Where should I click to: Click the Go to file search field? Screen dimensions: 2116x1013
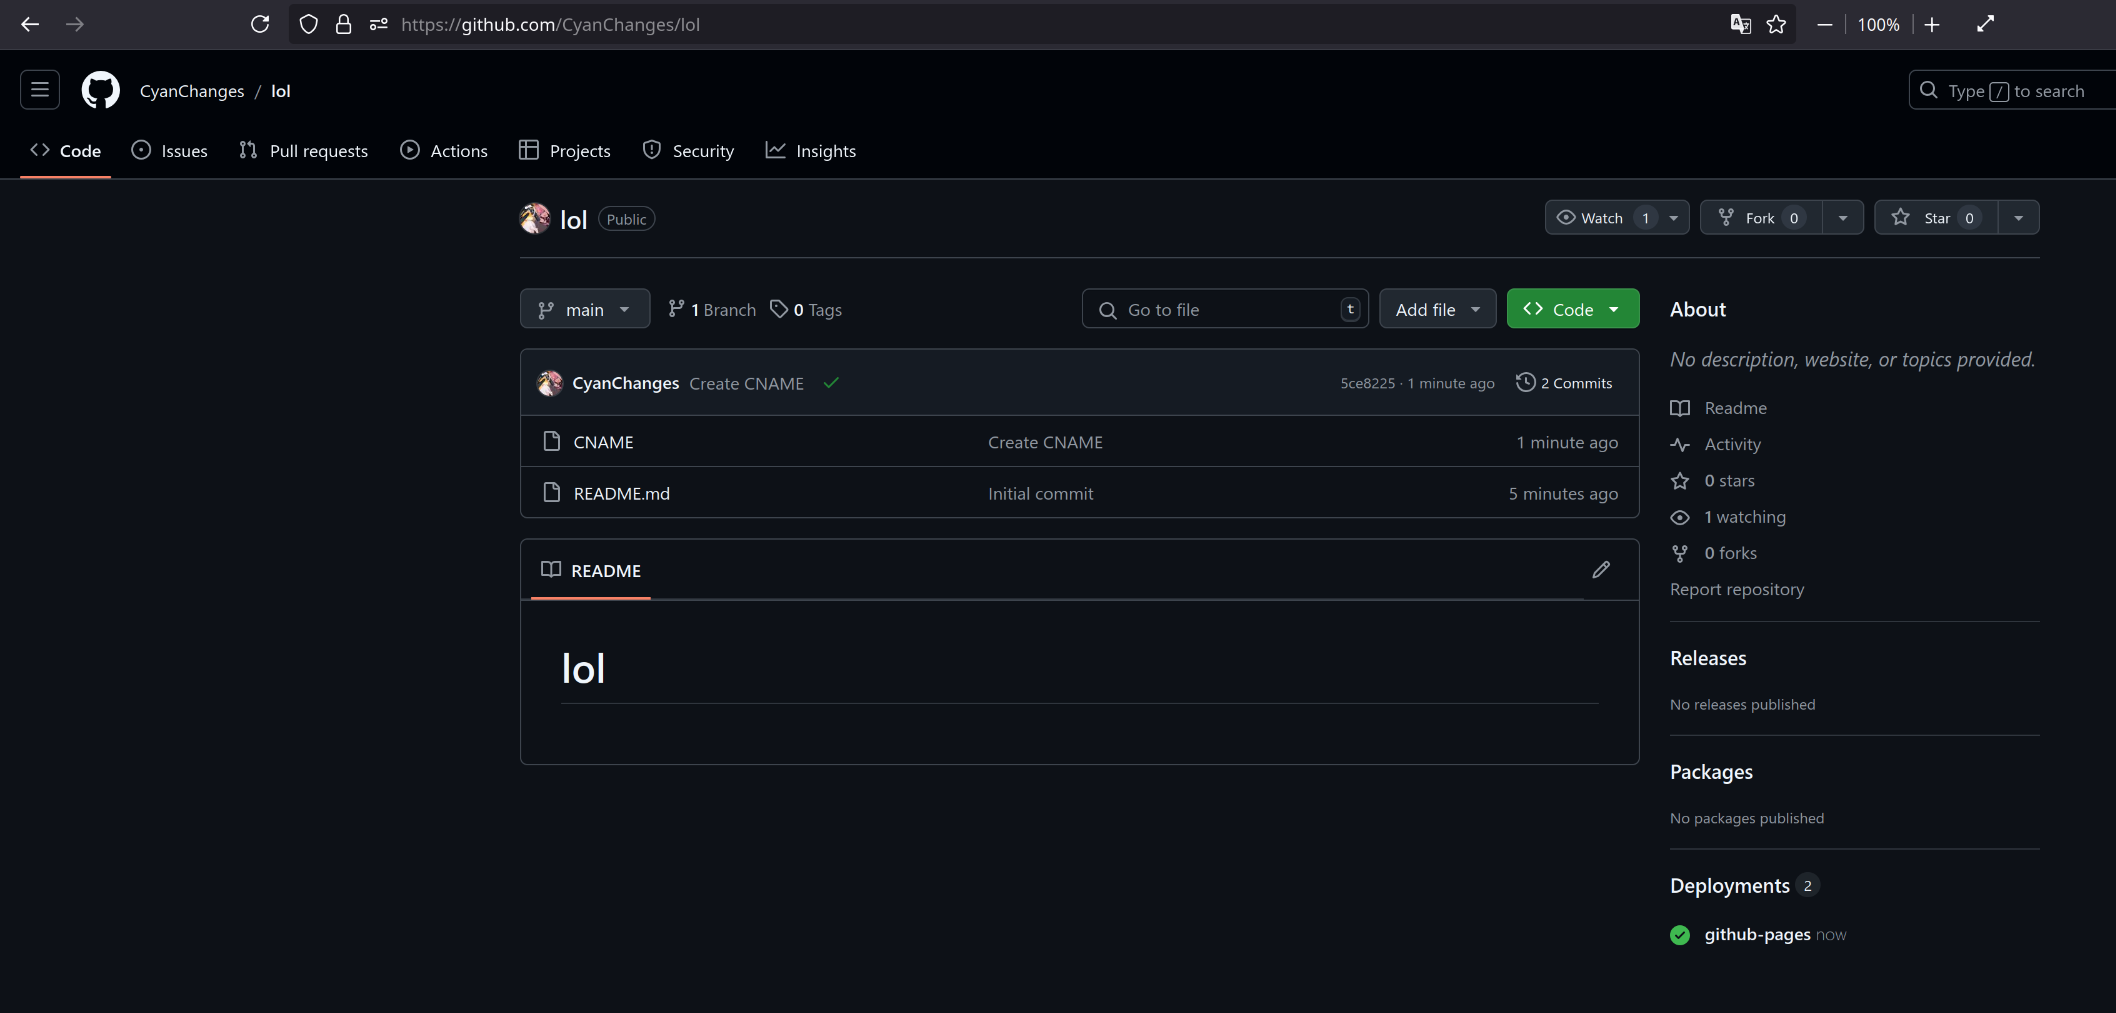[1225, 310]
